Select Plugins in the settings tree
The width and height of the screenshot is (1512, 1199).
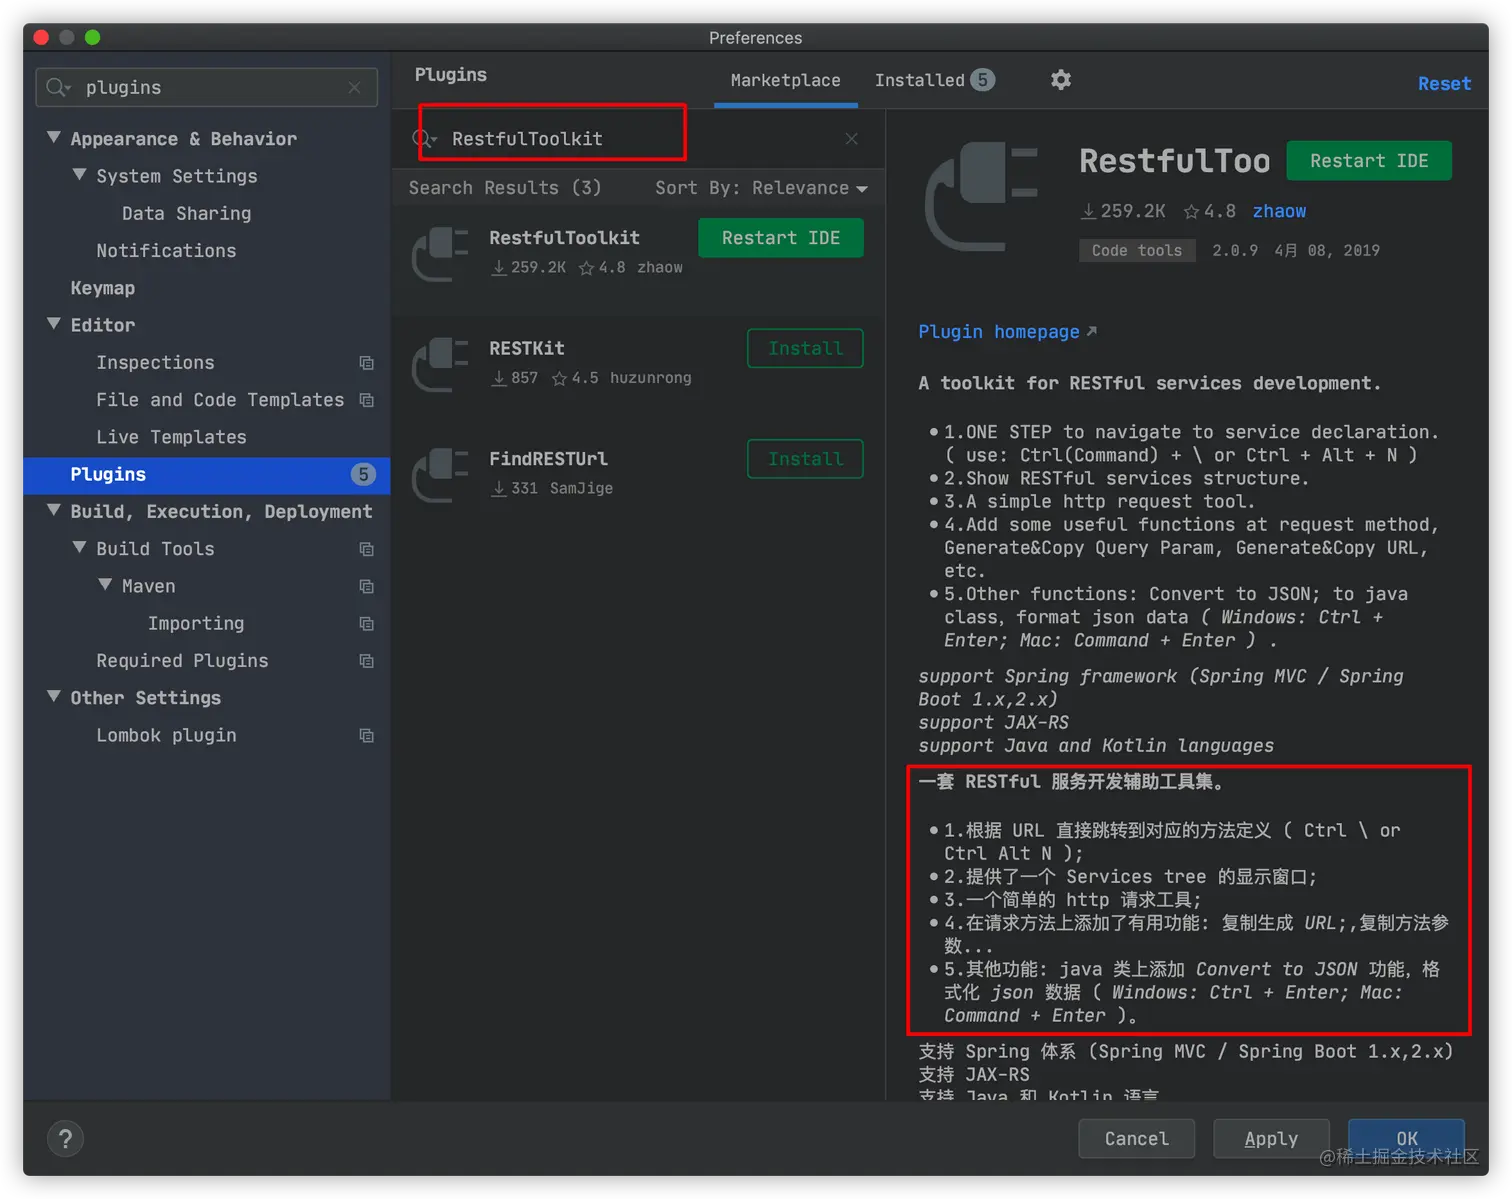pos(207,475)
